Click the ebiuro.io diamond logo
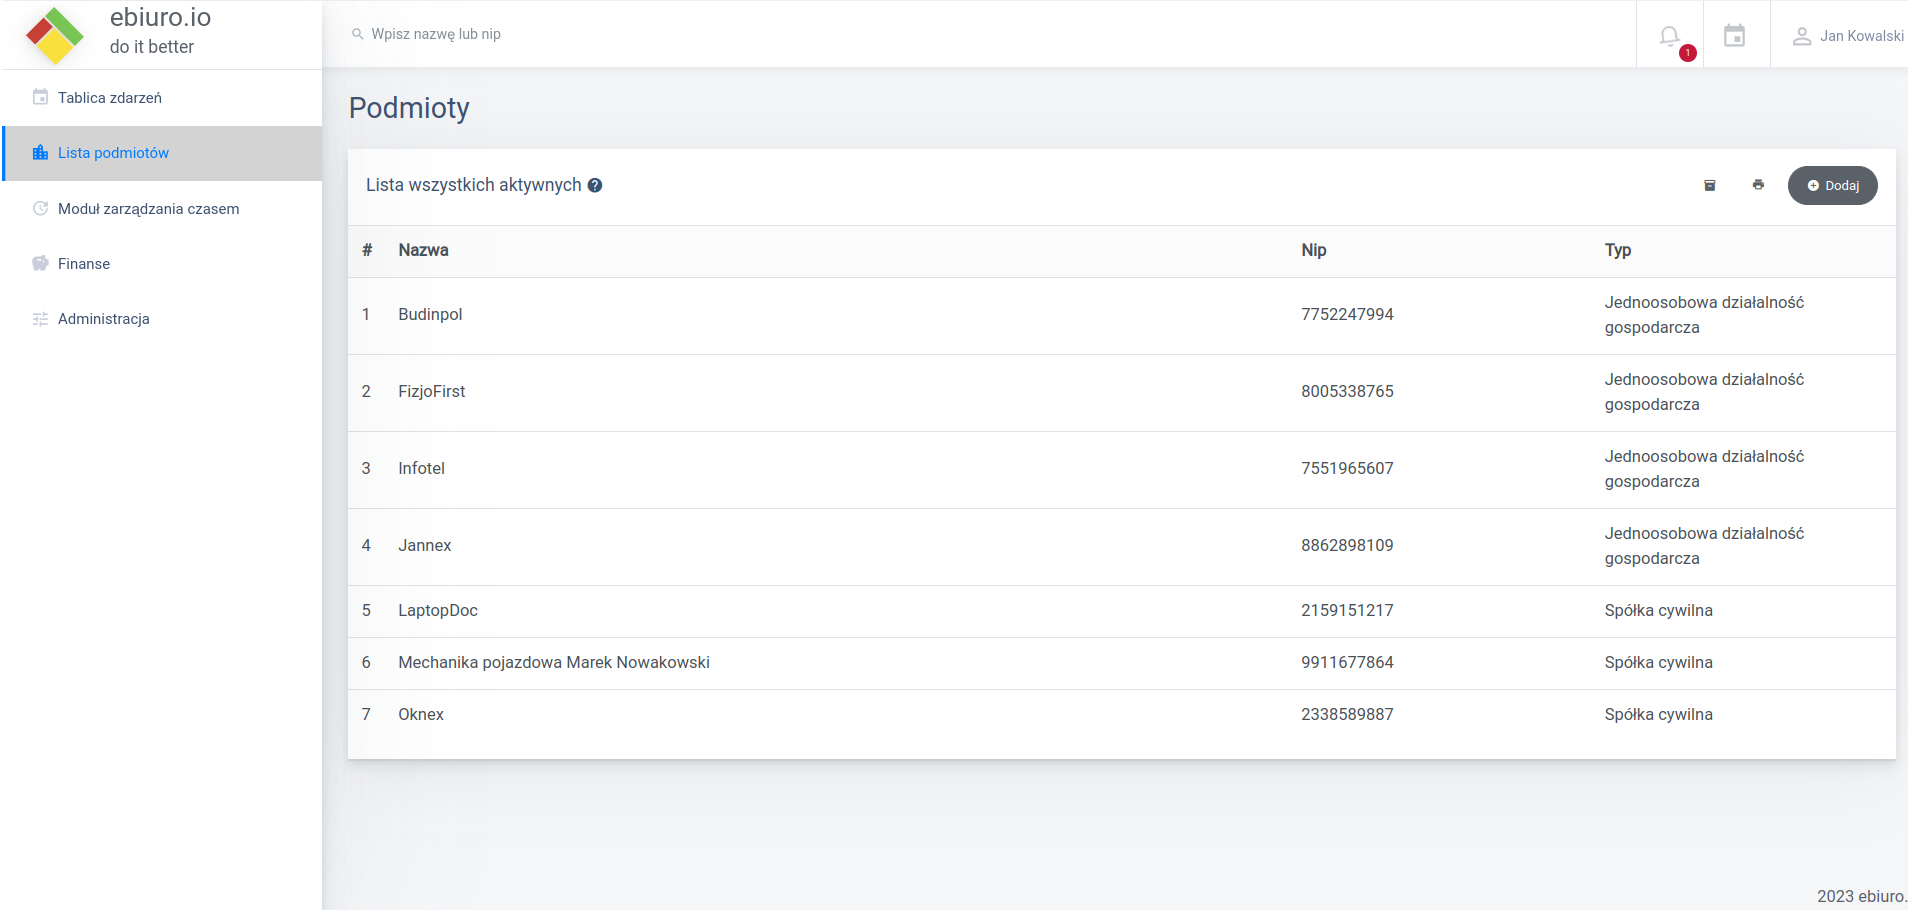The image size is (1910, 910). pyautogui.click(x=55, y=35)
